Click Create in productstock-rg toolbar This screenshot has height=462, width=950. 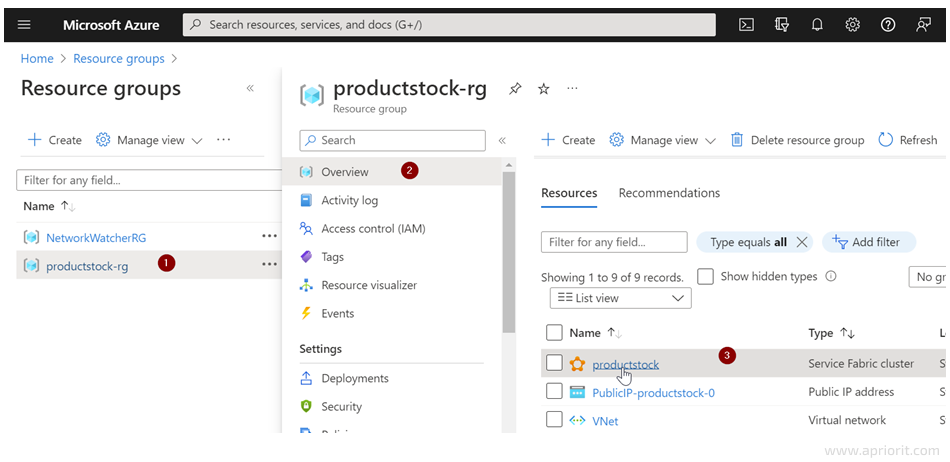point(568,140)
